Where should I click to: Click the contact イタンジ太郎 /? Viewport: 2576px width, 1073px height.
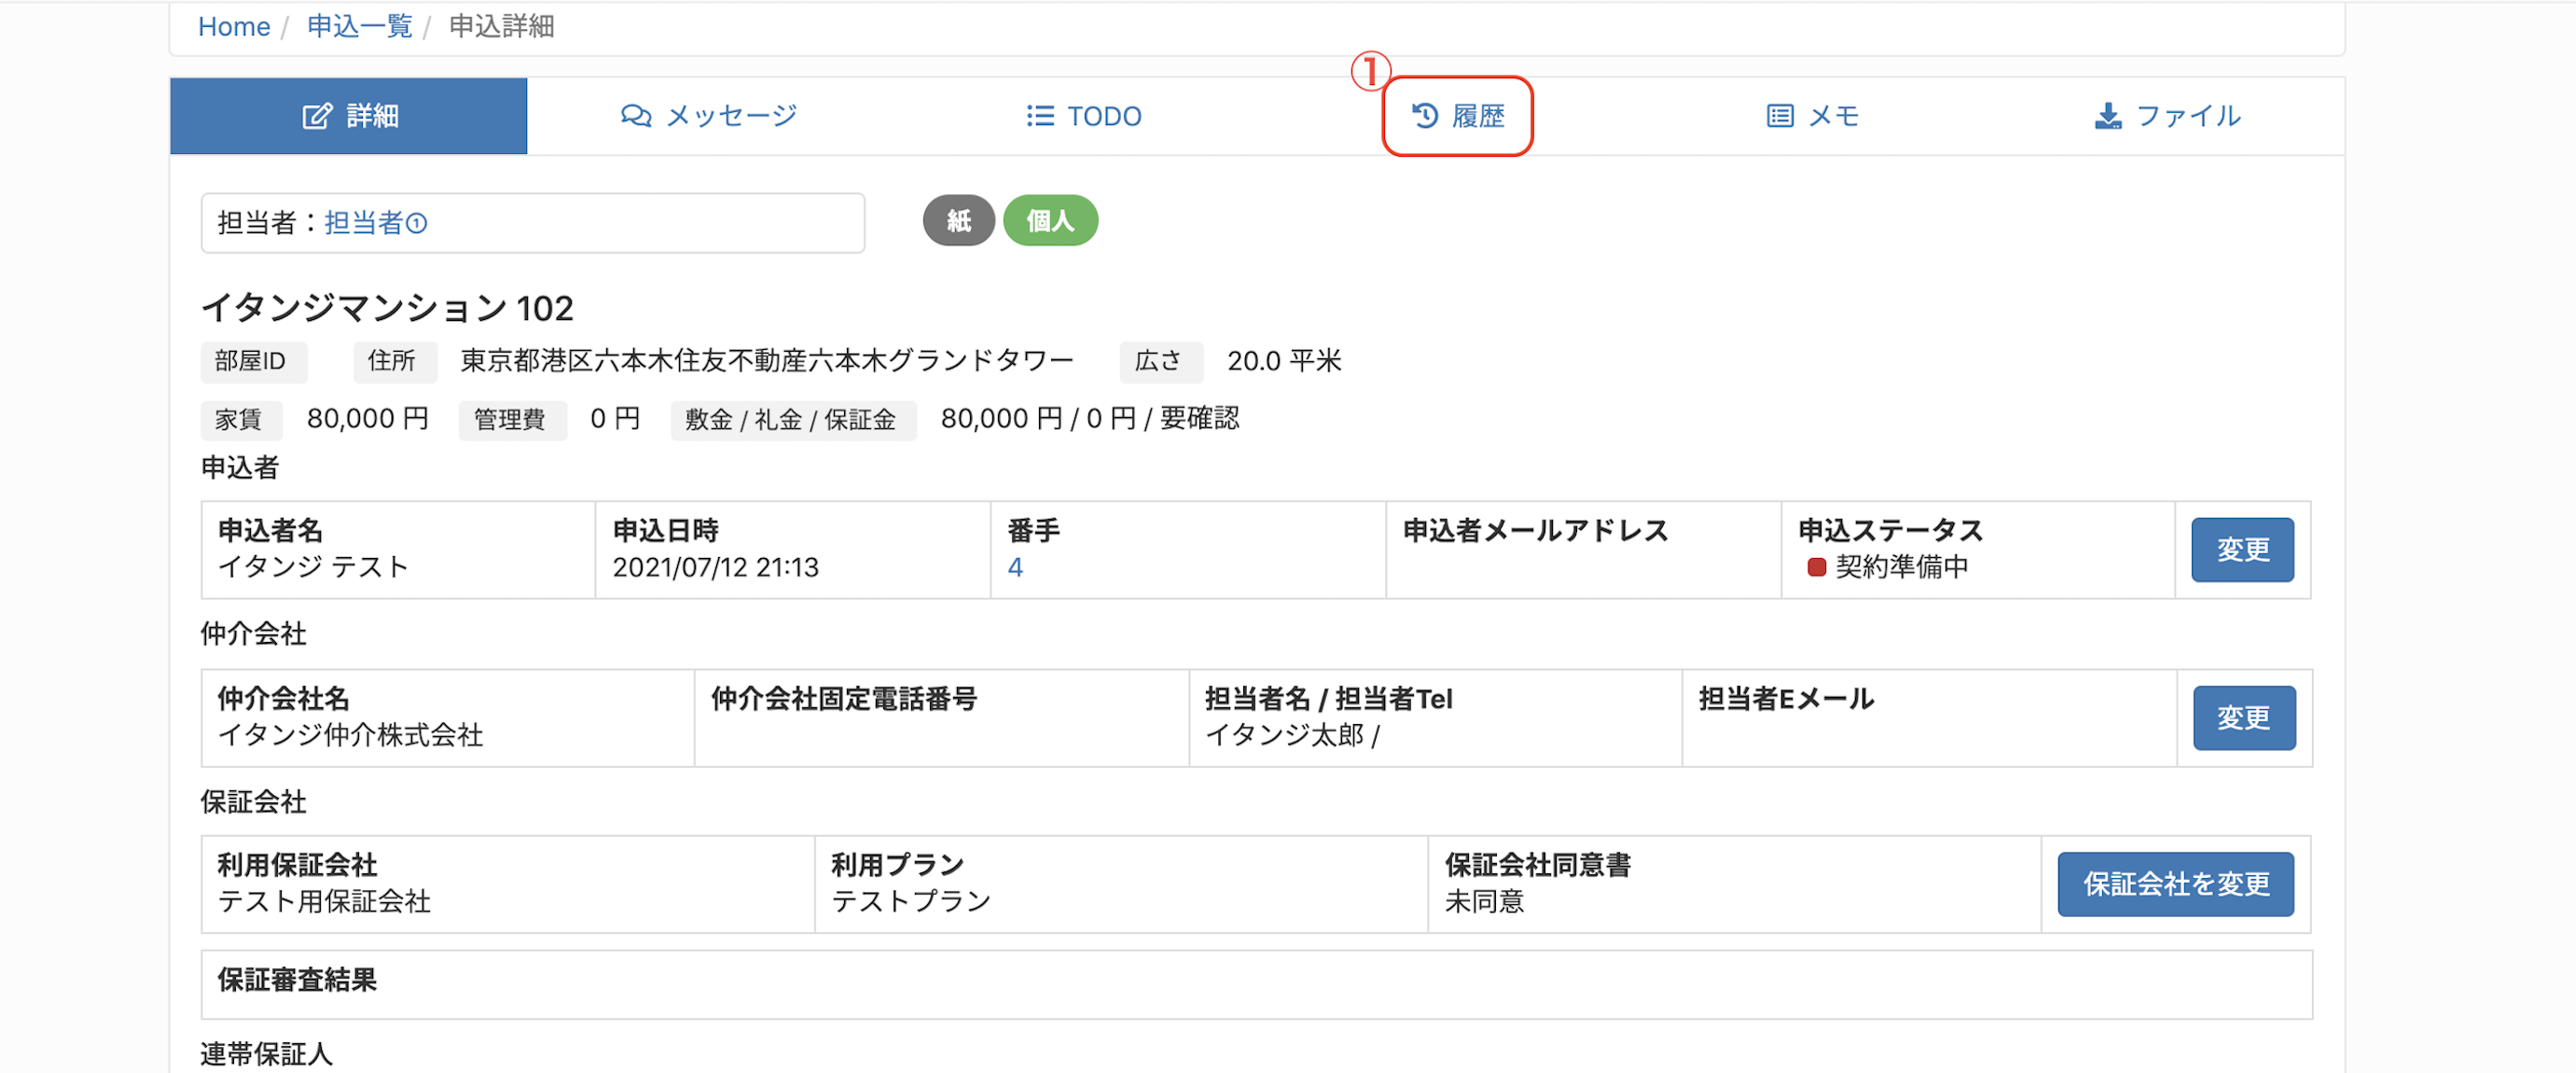pos(1292,735)
